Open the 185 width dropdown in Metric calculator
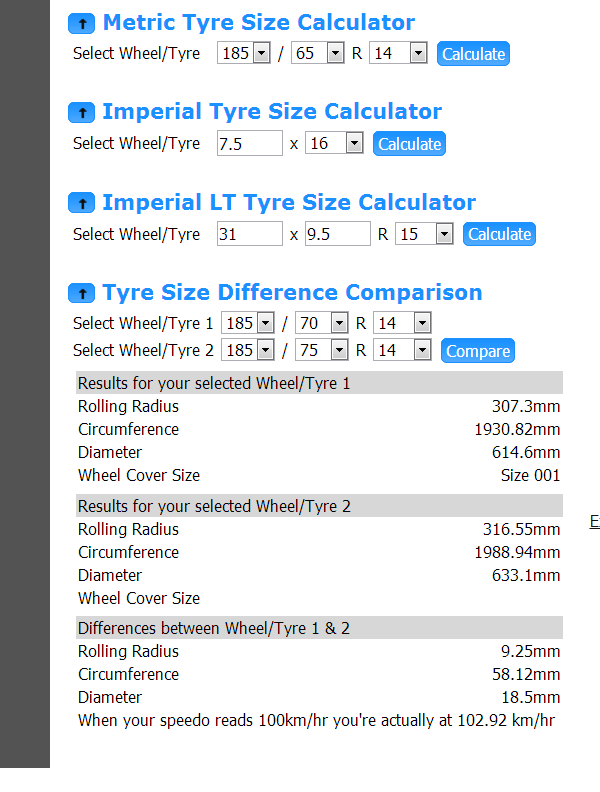600x792 pixels. tap(244, 53)
